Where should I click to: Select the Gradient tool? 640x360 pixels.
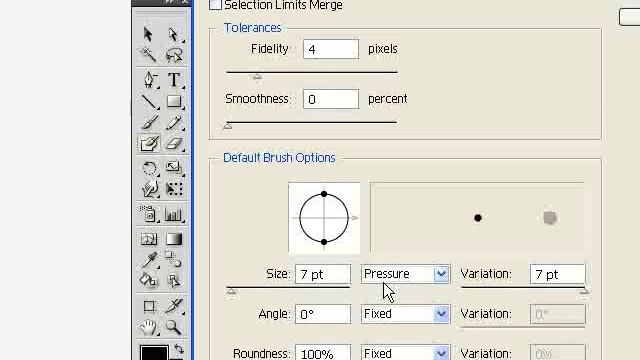coord(173,239)
